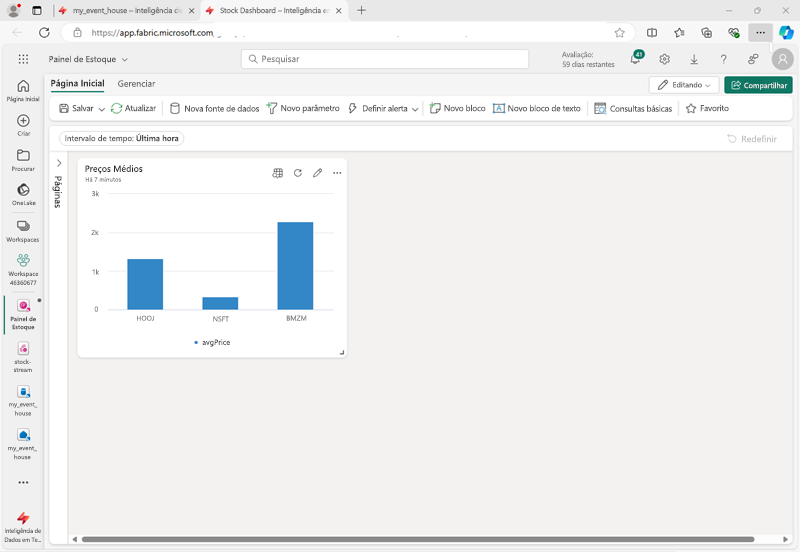Open OneLake from the sidebar
This screenshot has width=800, height=552.
click(23, 195)
